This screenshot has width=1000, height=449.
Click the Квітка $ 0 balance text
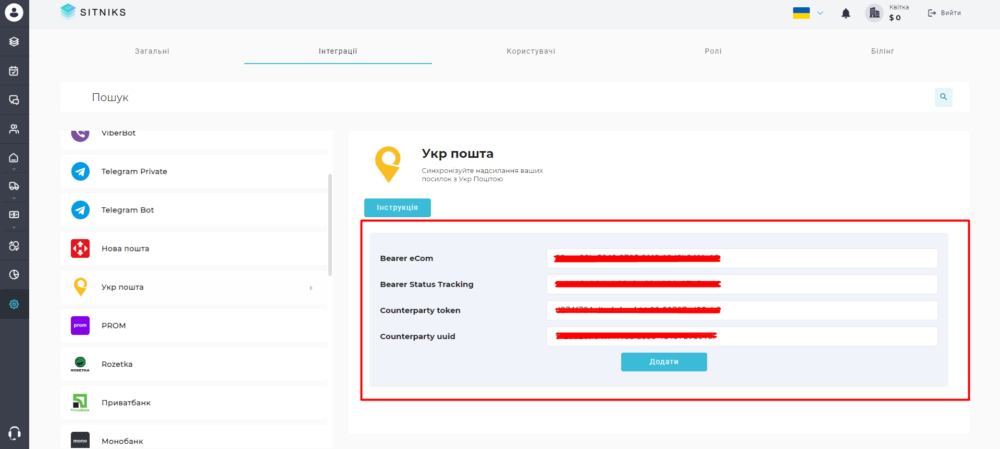[x=899, y=13]
